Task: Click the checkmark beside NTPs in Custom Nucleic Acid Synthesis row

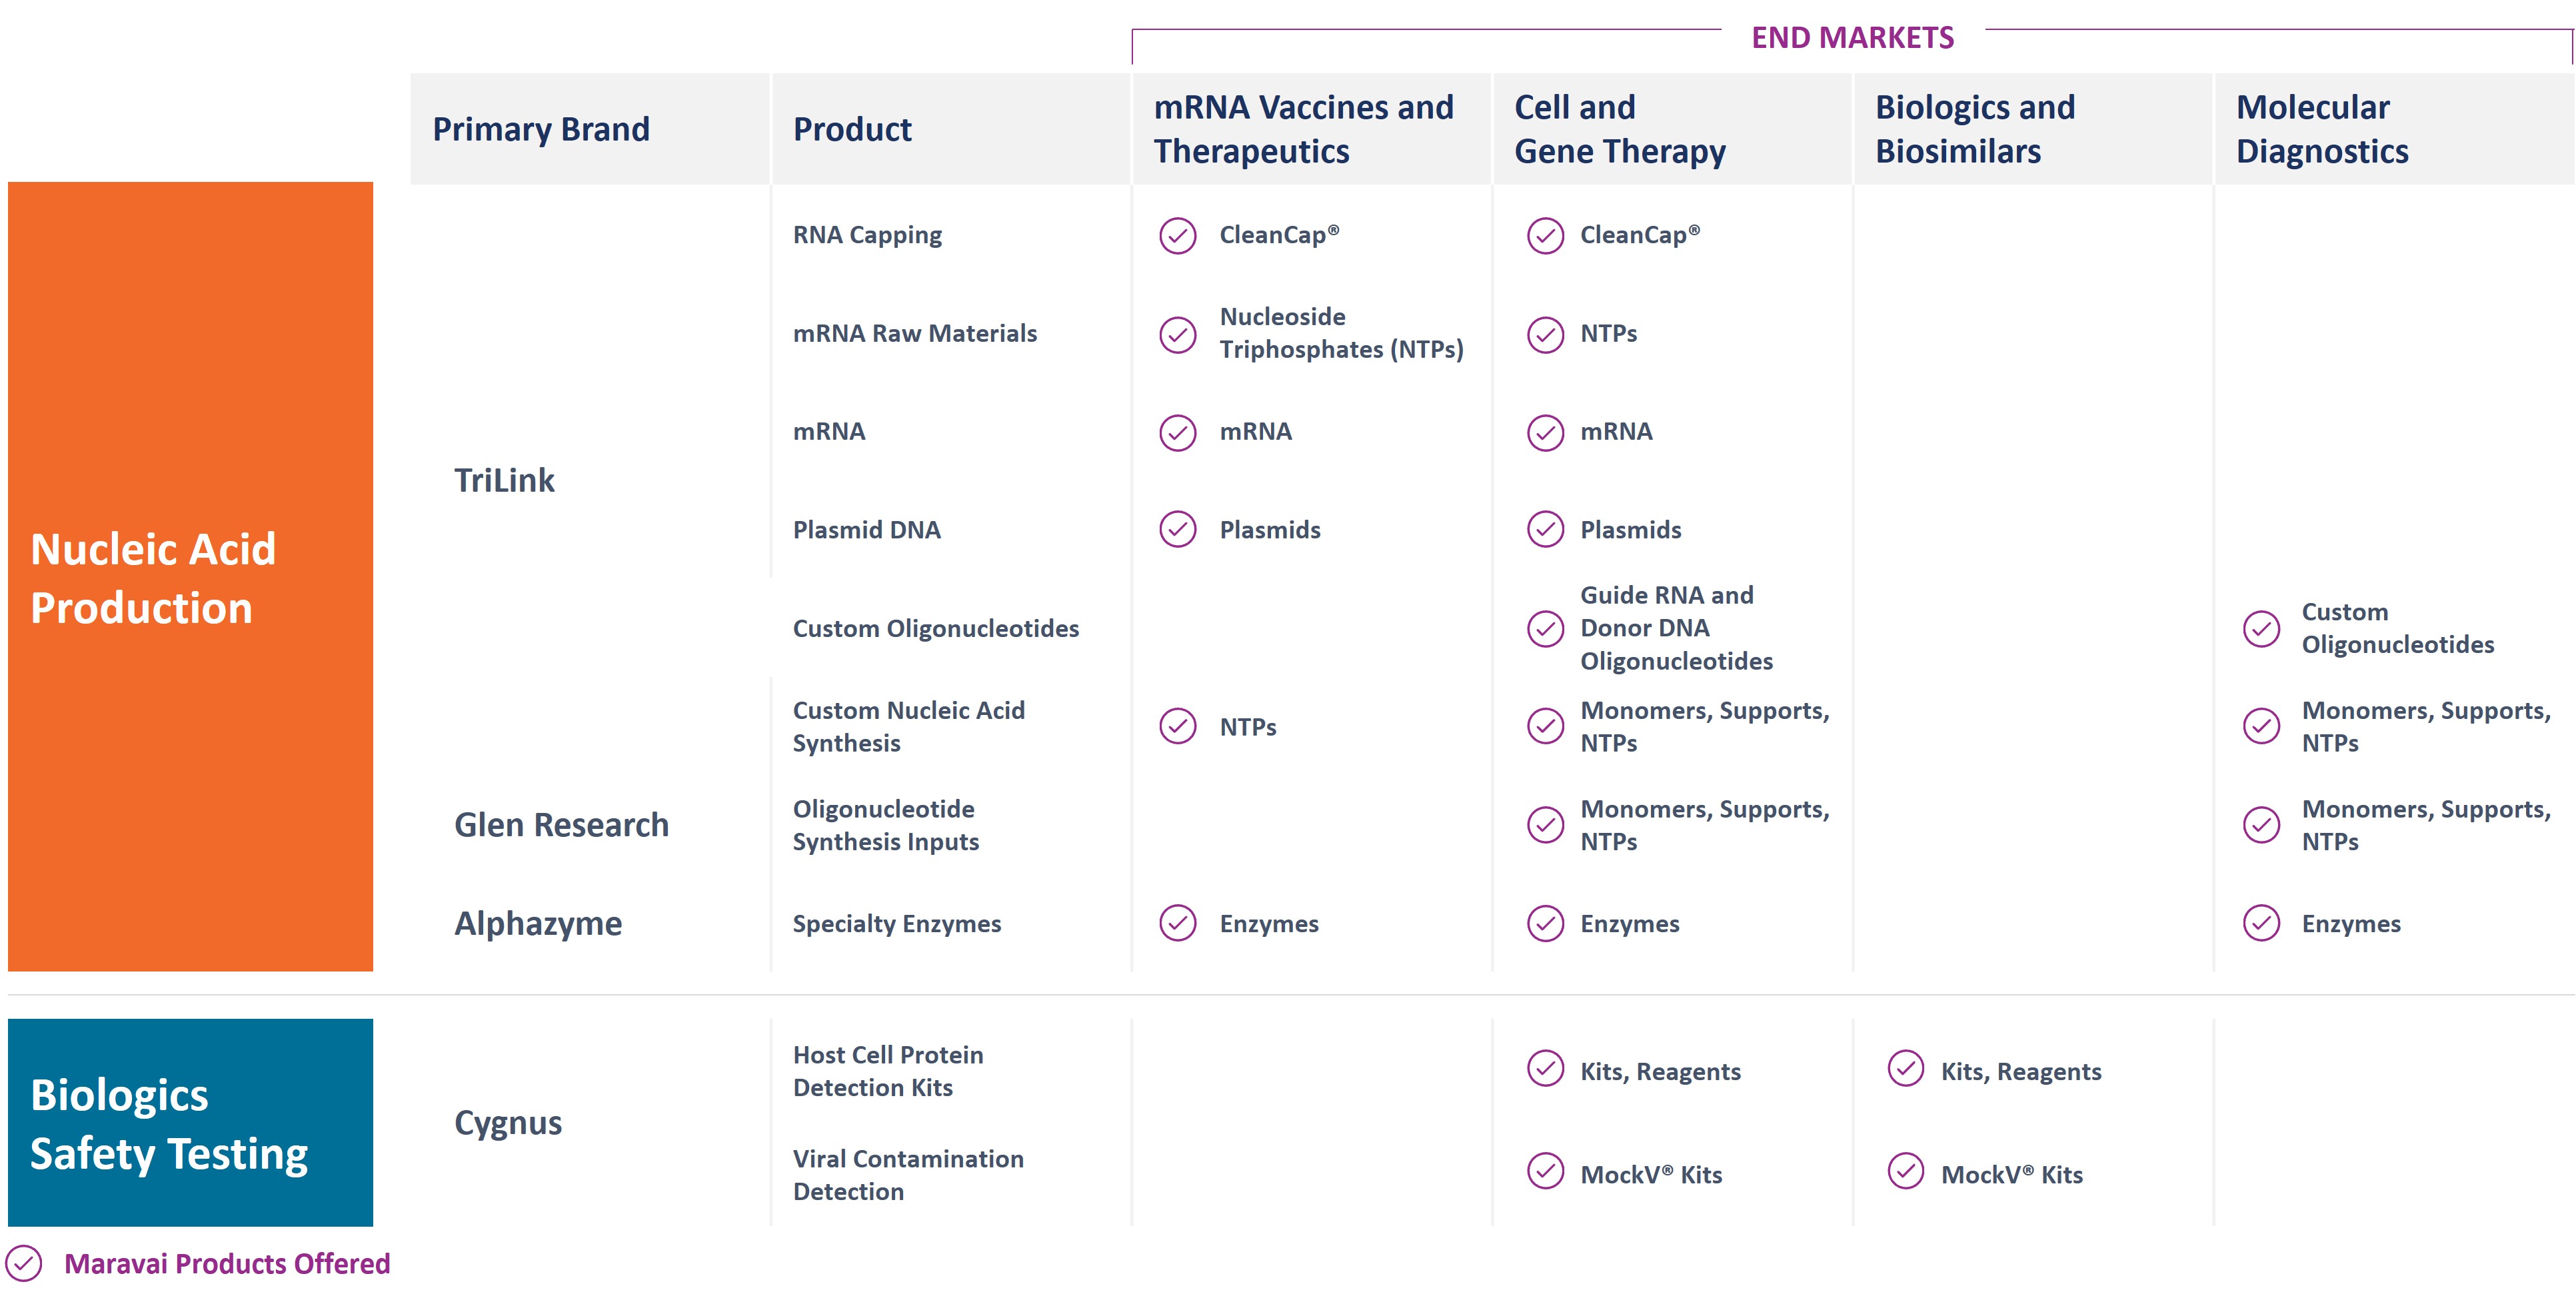Action: tap(1177, 726)
